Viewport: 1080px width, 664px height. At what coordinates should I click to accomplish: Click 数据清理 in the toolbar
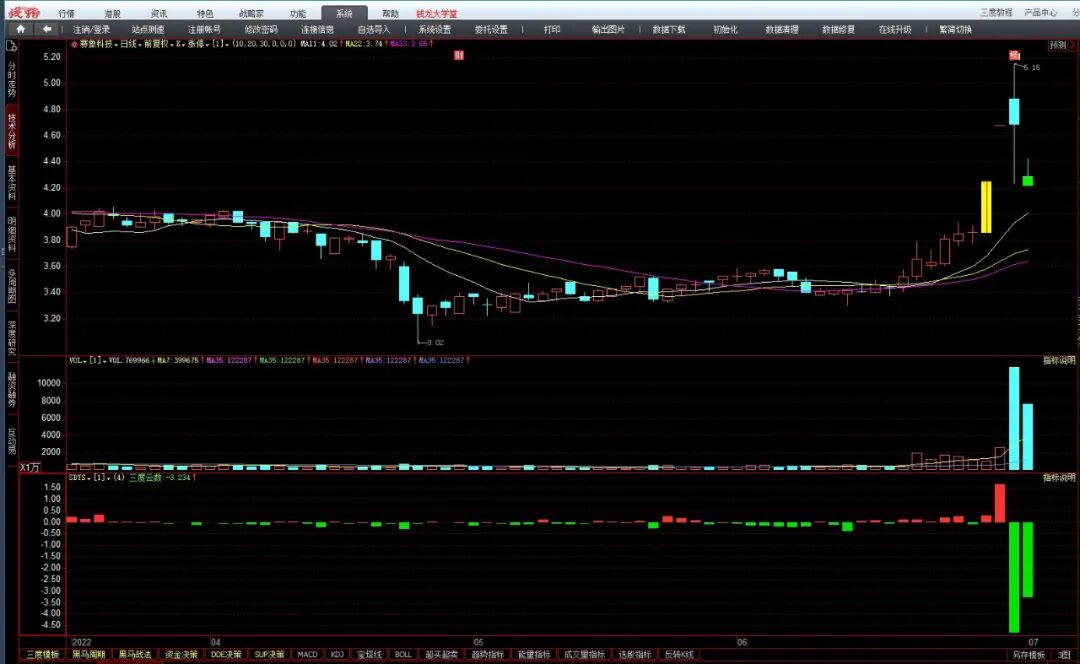782,30
